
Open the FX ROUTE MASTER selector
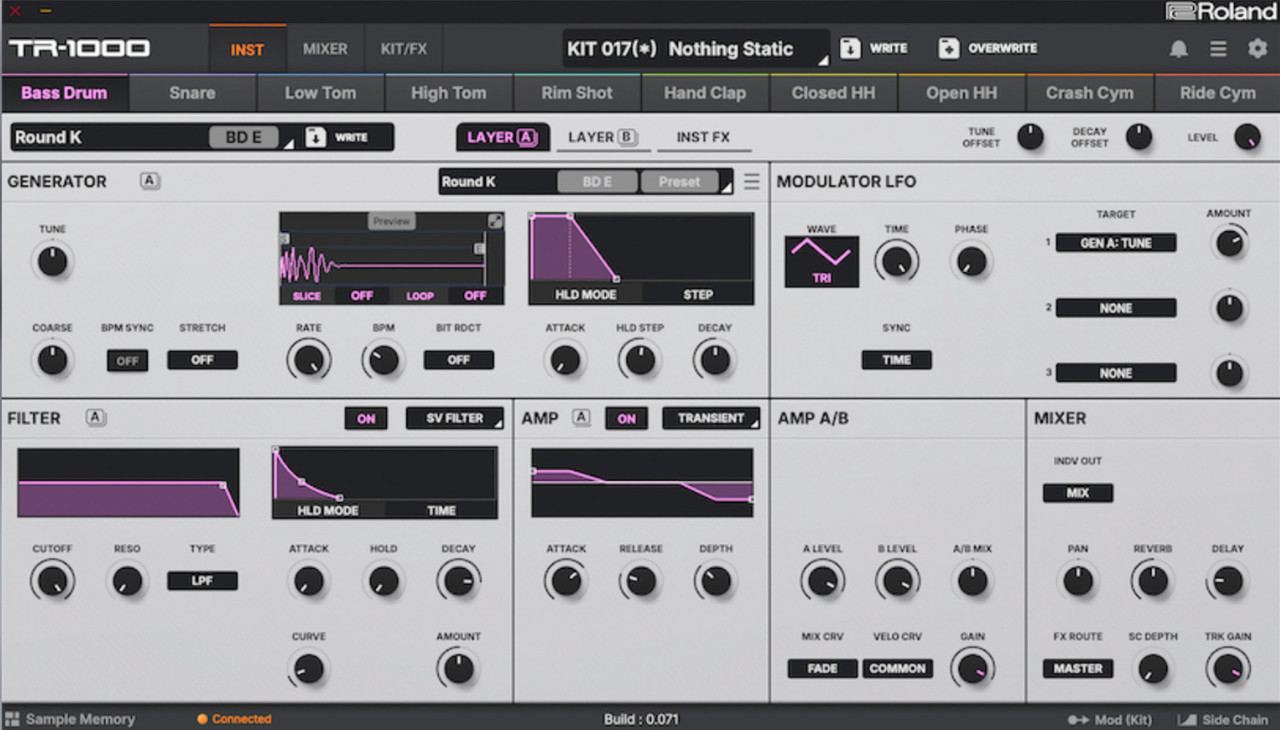click(1078, 668)
